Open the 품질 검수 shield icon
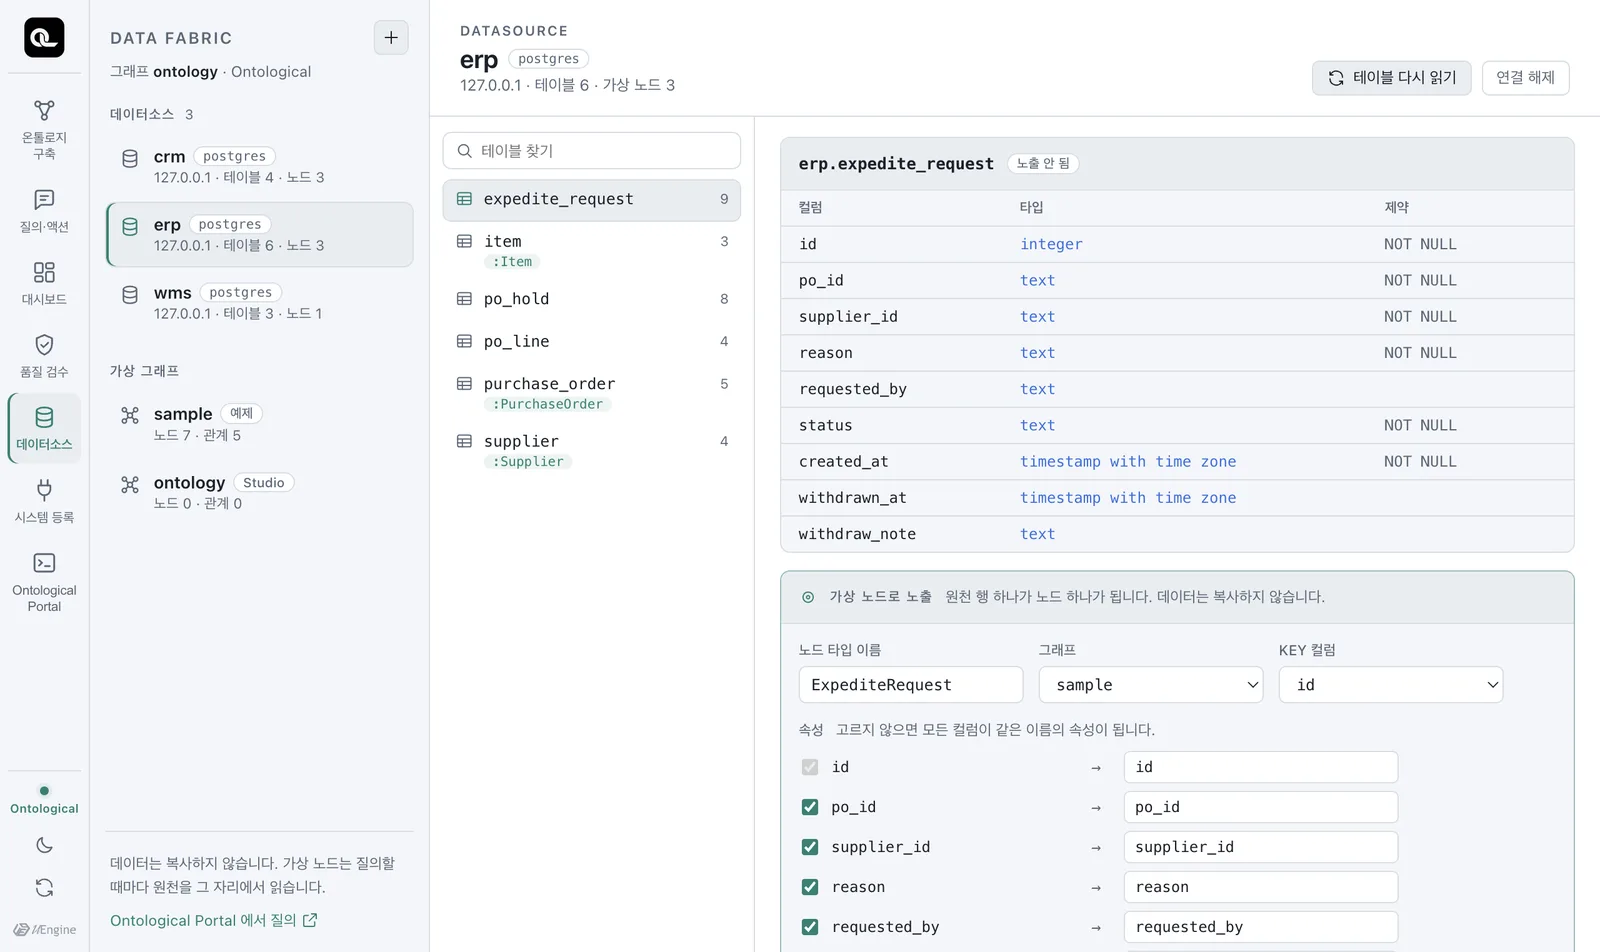This screenshot has width=1600, height=952. [x=44, y=345]
